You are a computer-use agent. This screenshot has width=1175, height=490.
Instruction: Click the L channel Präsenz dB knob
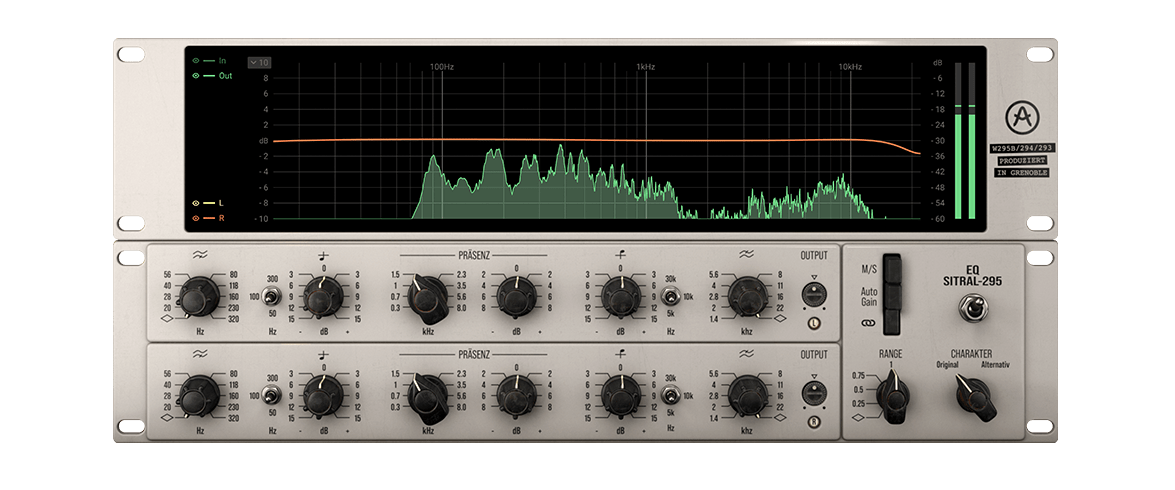(x=516, y=297)
